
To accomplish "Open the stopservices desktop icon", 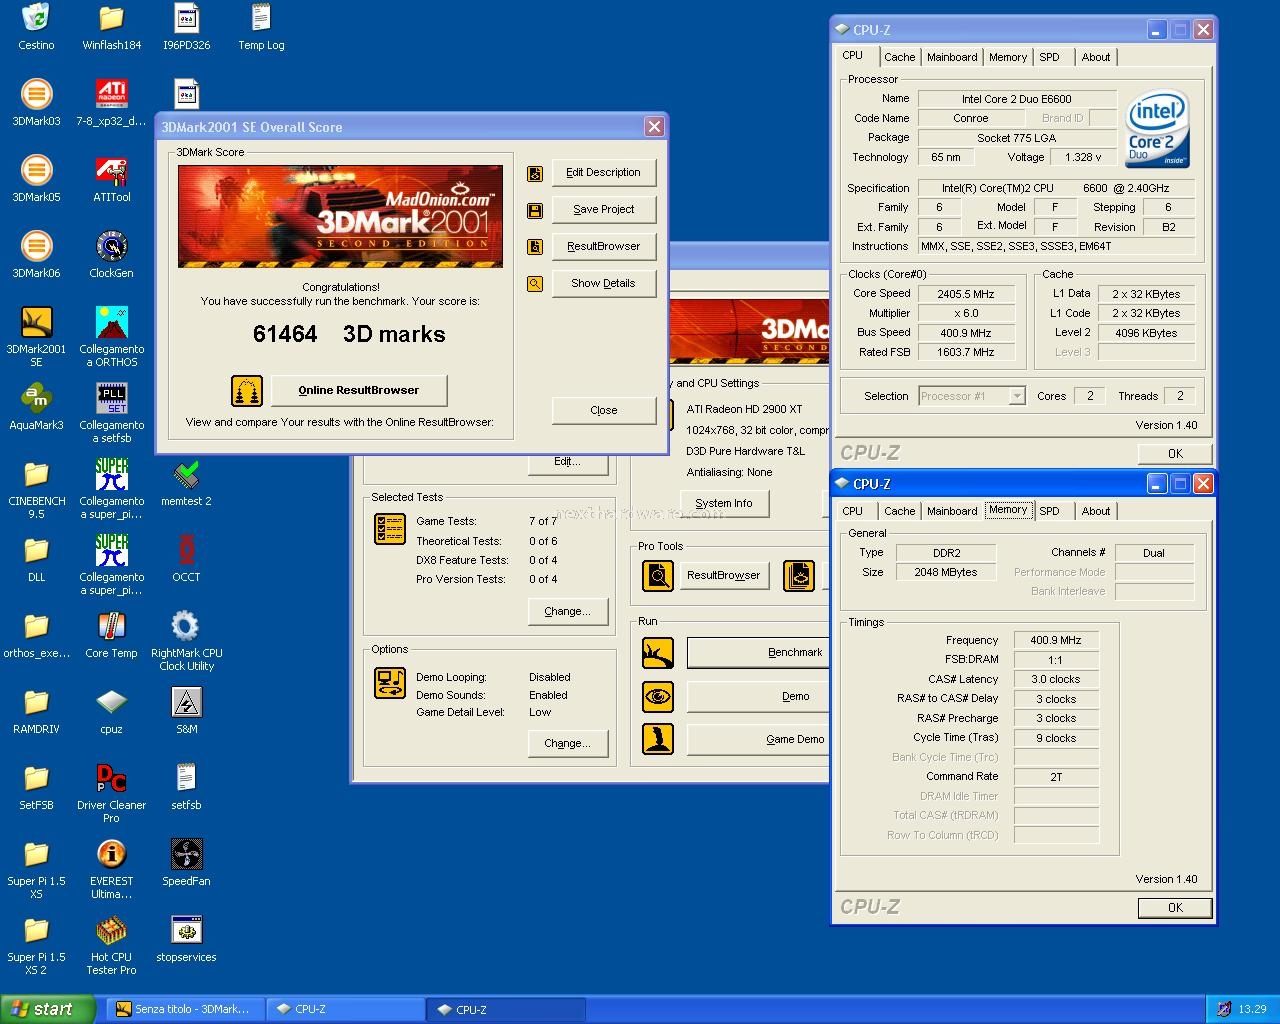I will (186, 930).
